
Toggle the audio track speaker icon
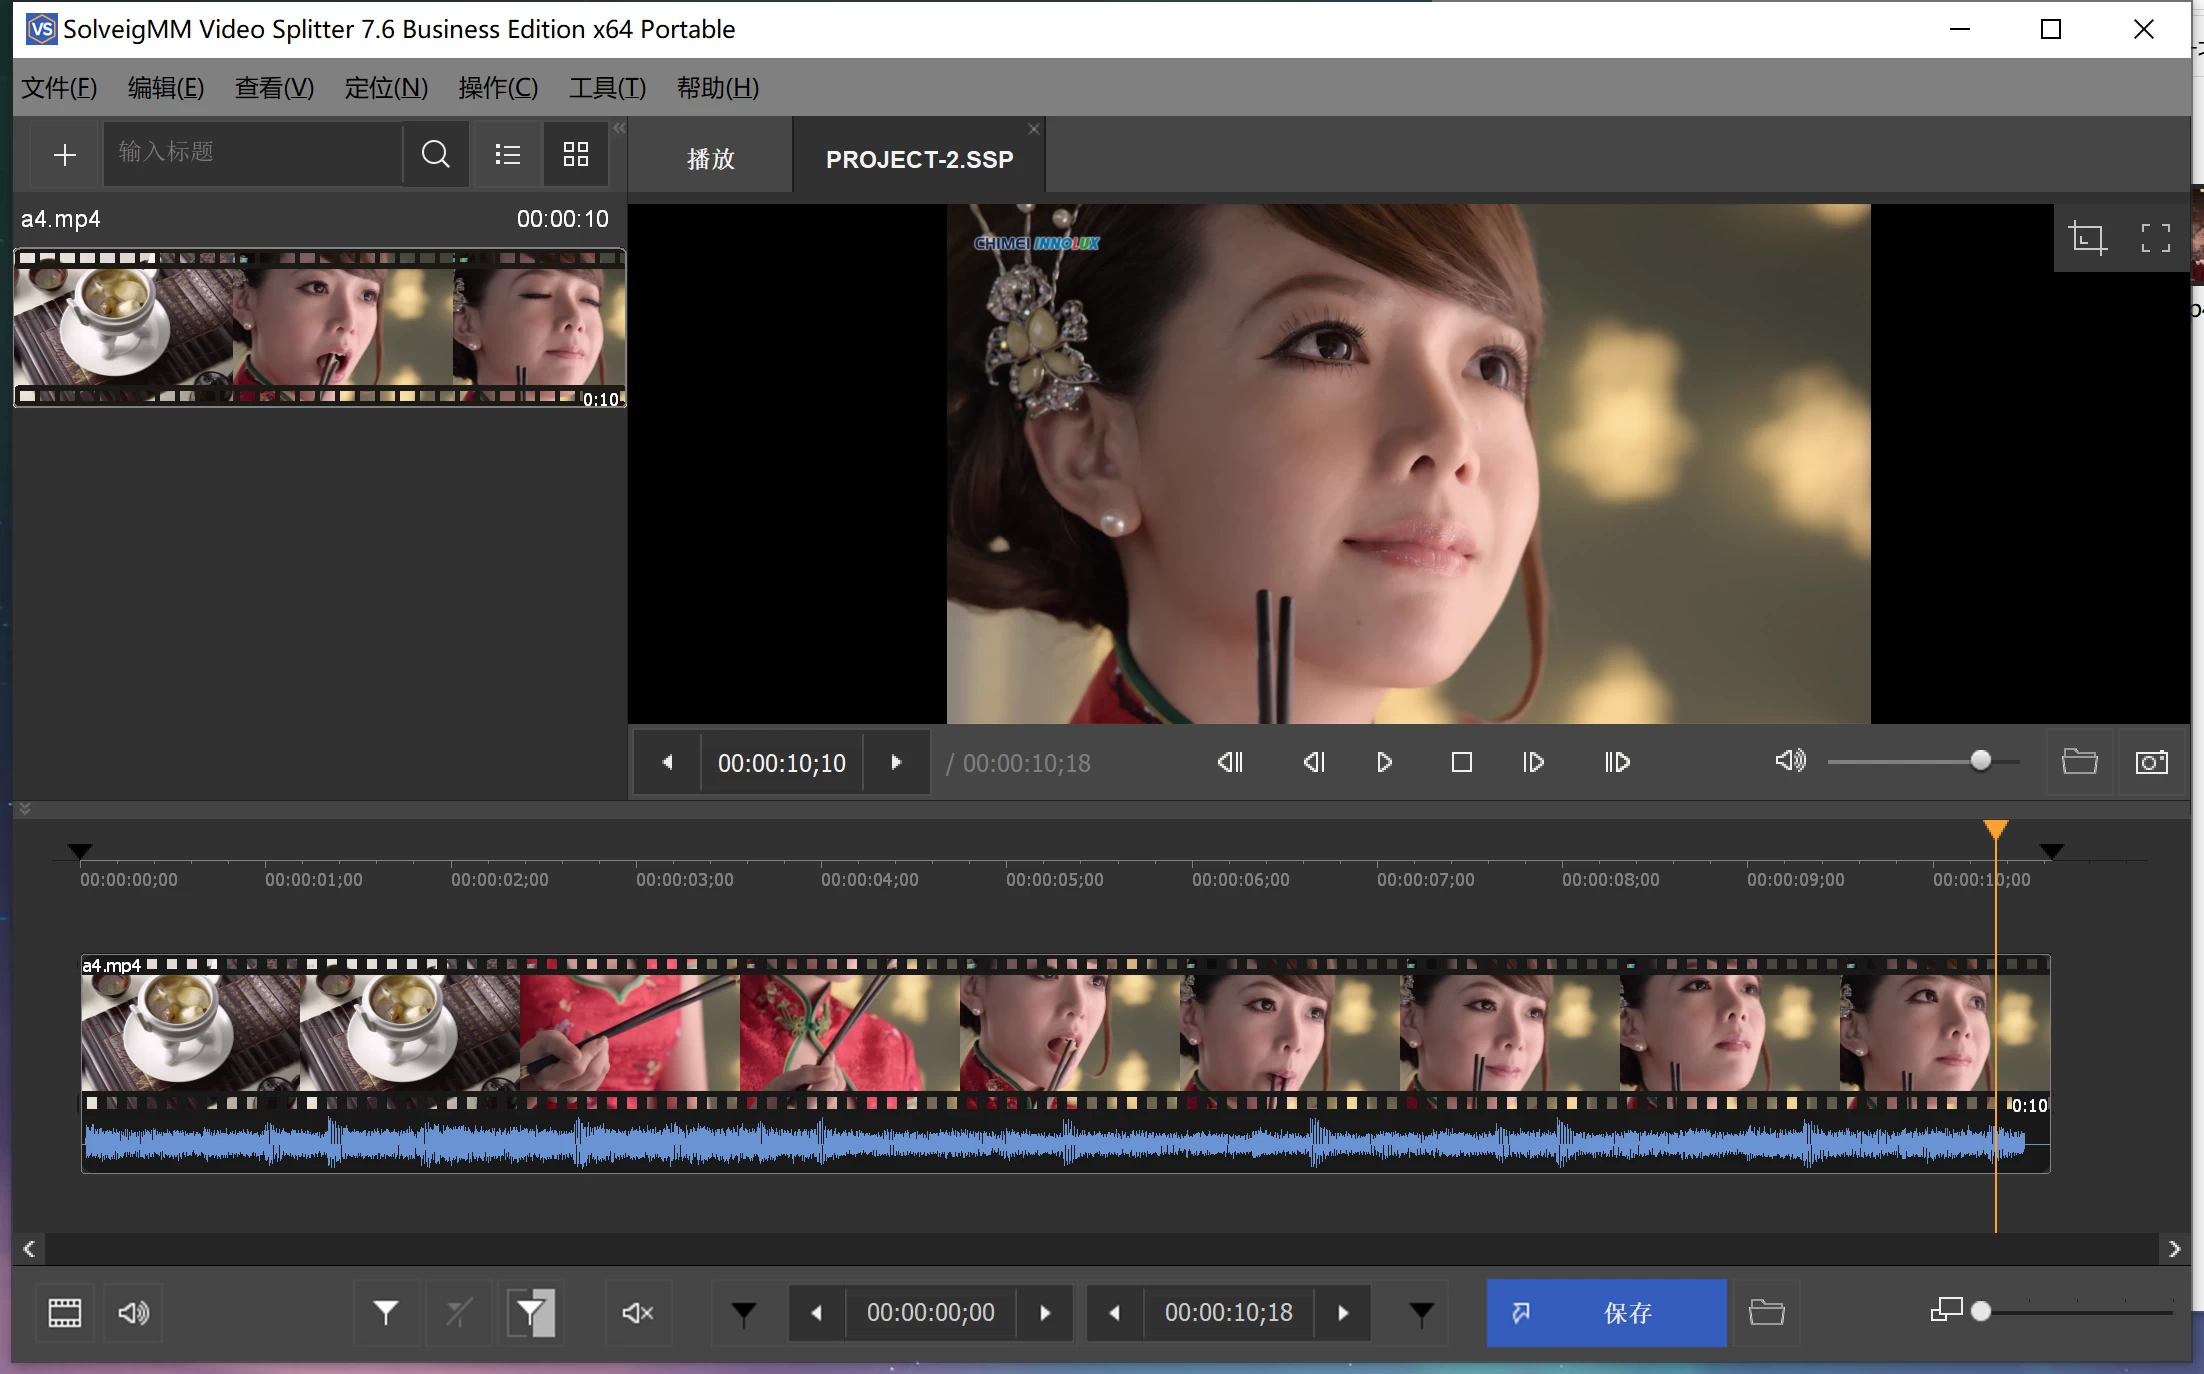click(133, 1313)
